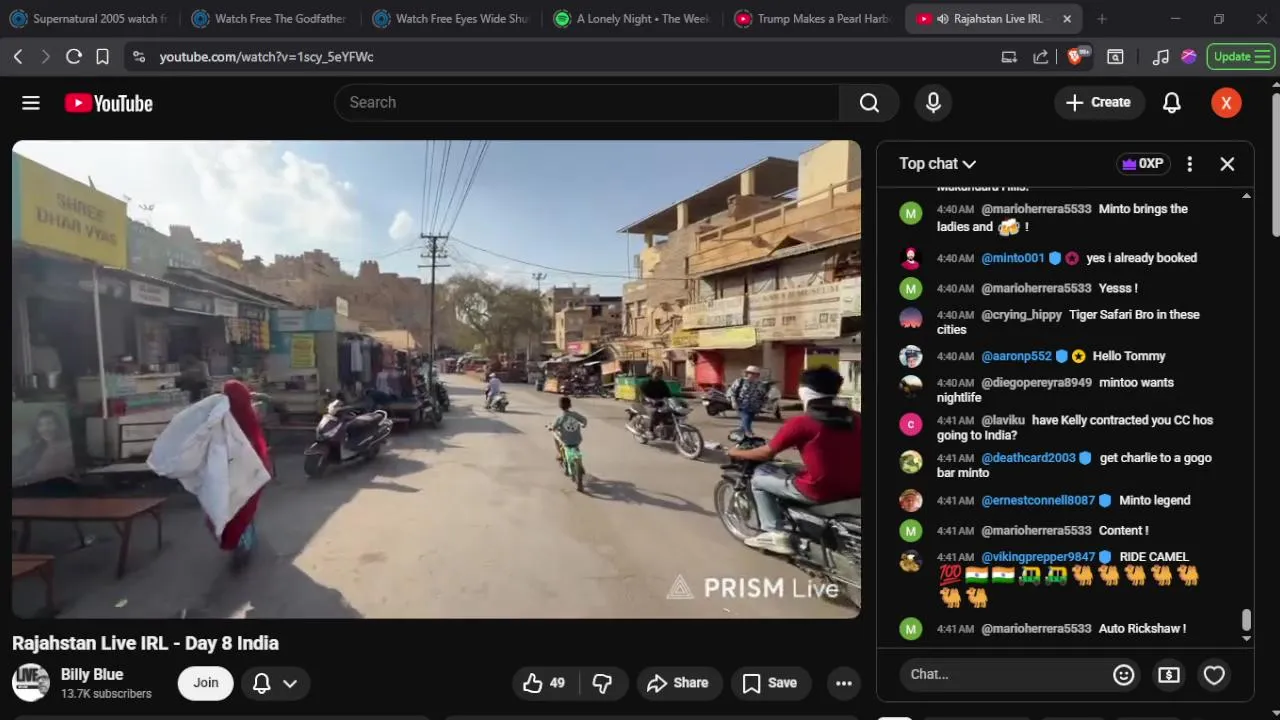Click the Join membership button
Viewport: 1280px width, 720px height.
coord(206,683)
